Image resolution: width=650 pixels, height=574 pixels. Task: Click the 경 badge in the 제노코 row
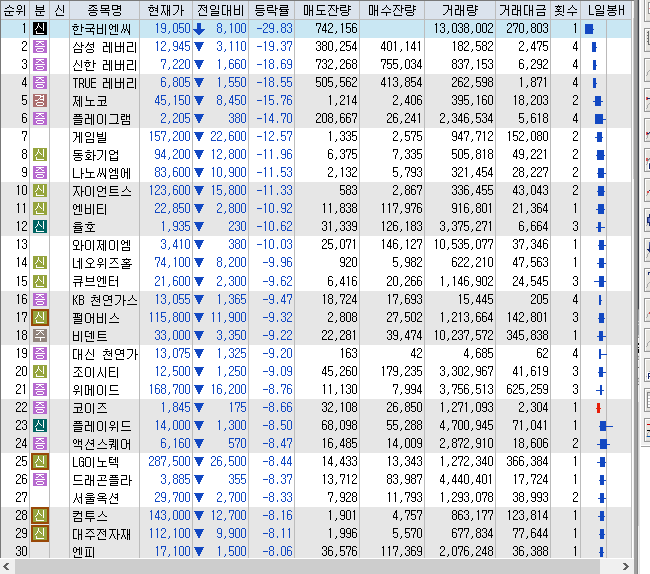(40, 101)
